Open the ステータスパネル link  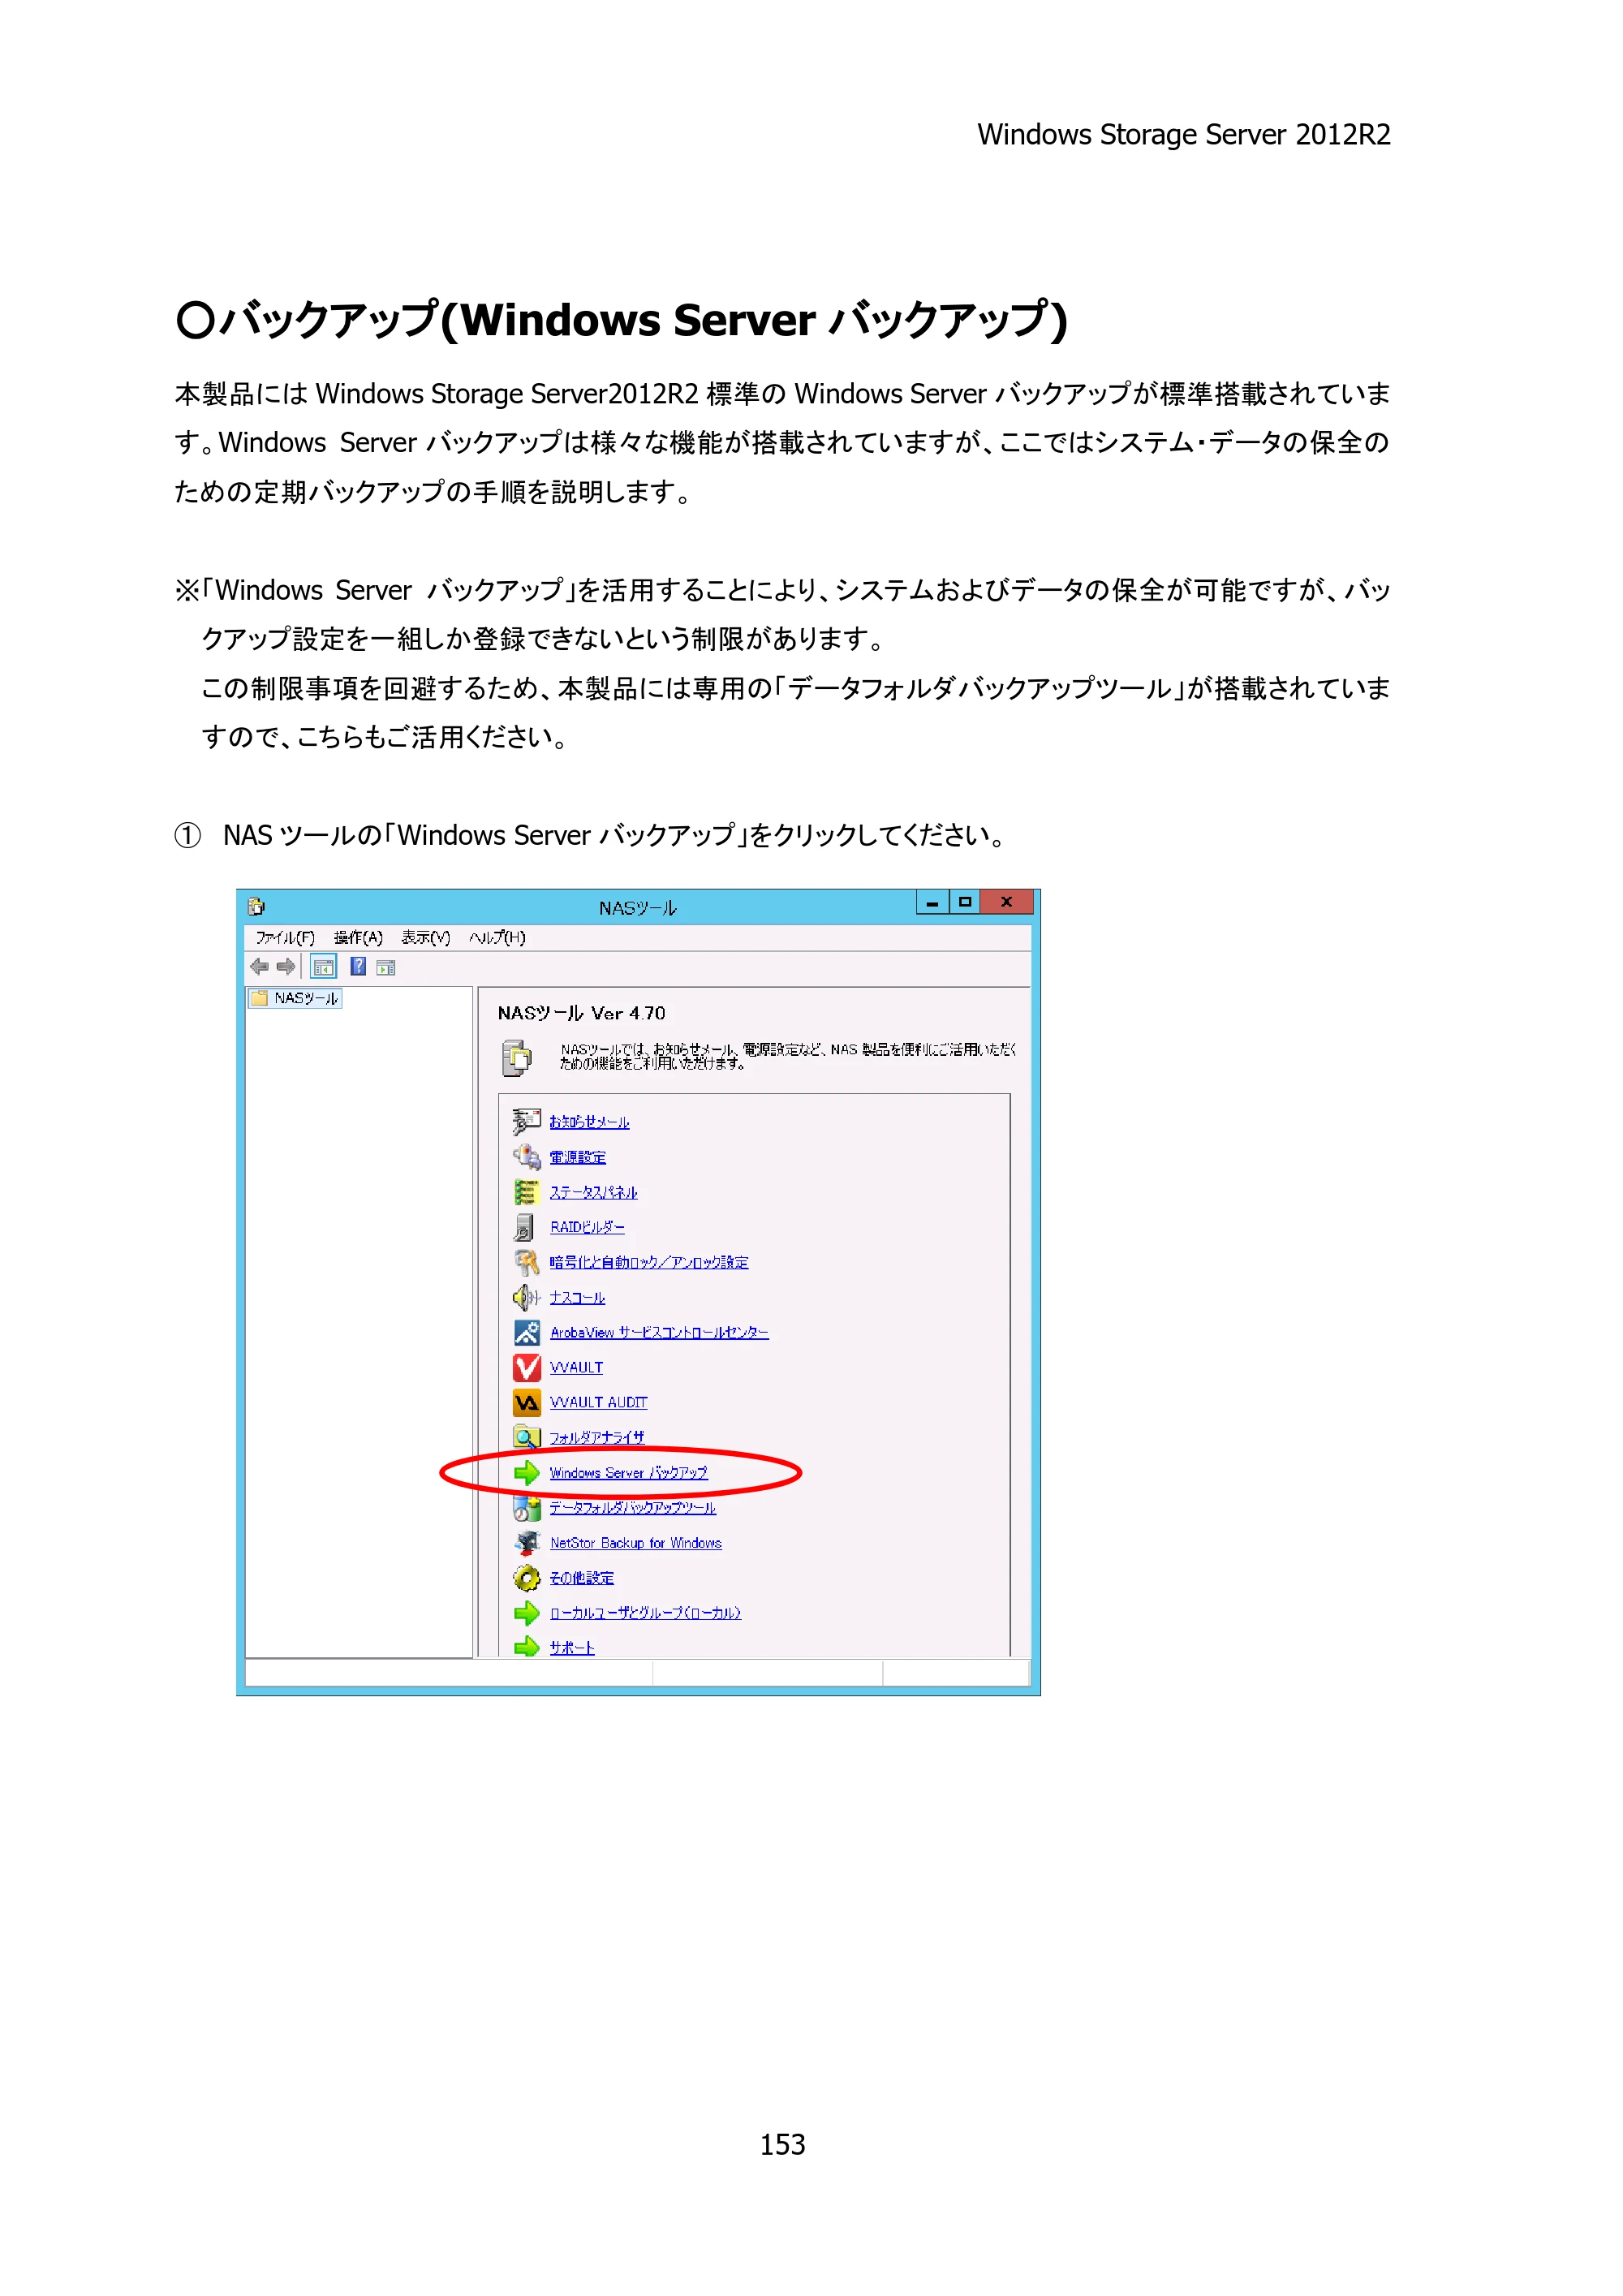(x=593, y=1192)
